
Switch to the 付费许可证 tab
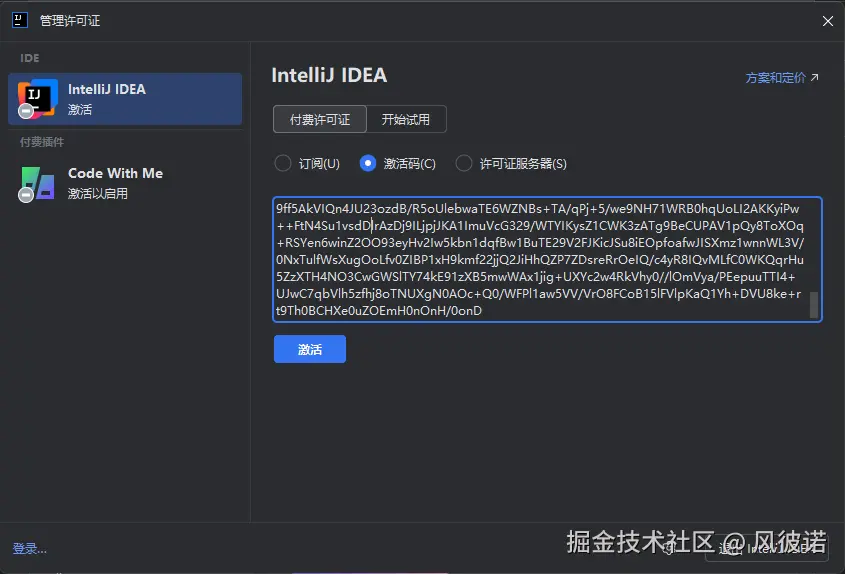coord(320,119)
